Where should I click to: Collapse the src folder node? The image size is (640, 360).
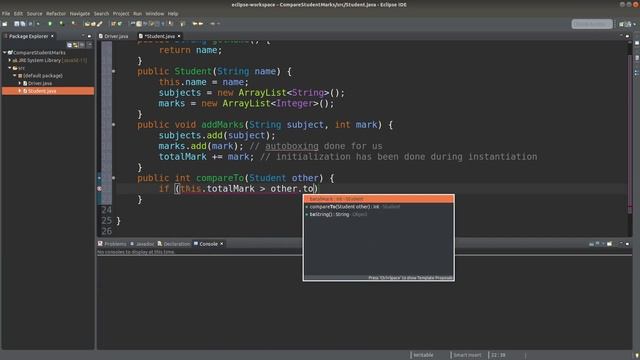pos(9,68)
